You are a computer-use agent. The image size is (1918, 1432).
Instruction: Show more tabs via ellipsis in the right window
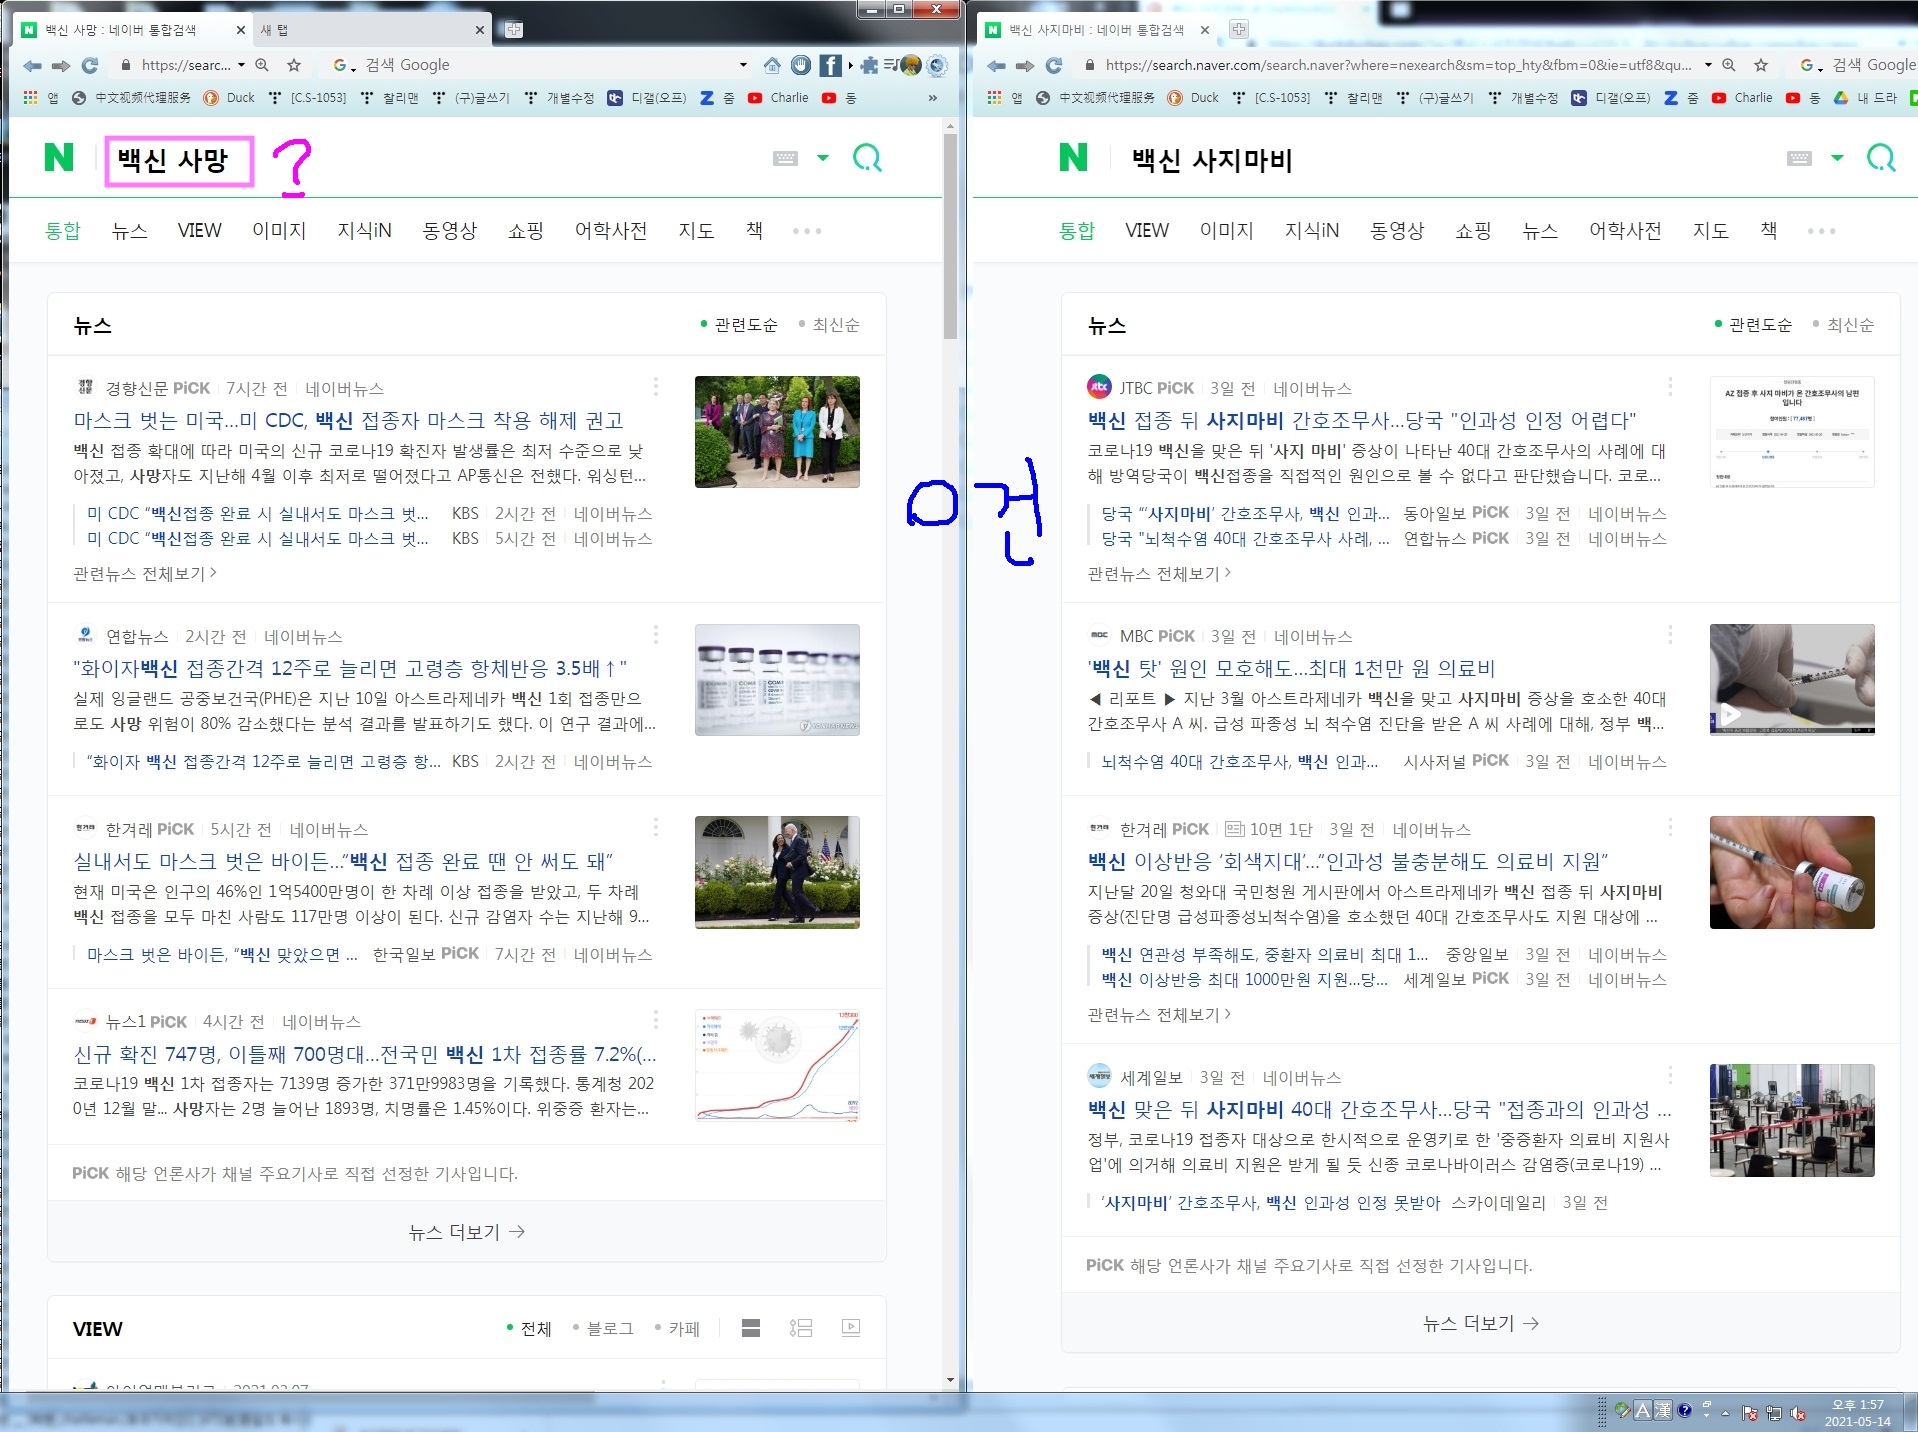tap(1821, 231)
